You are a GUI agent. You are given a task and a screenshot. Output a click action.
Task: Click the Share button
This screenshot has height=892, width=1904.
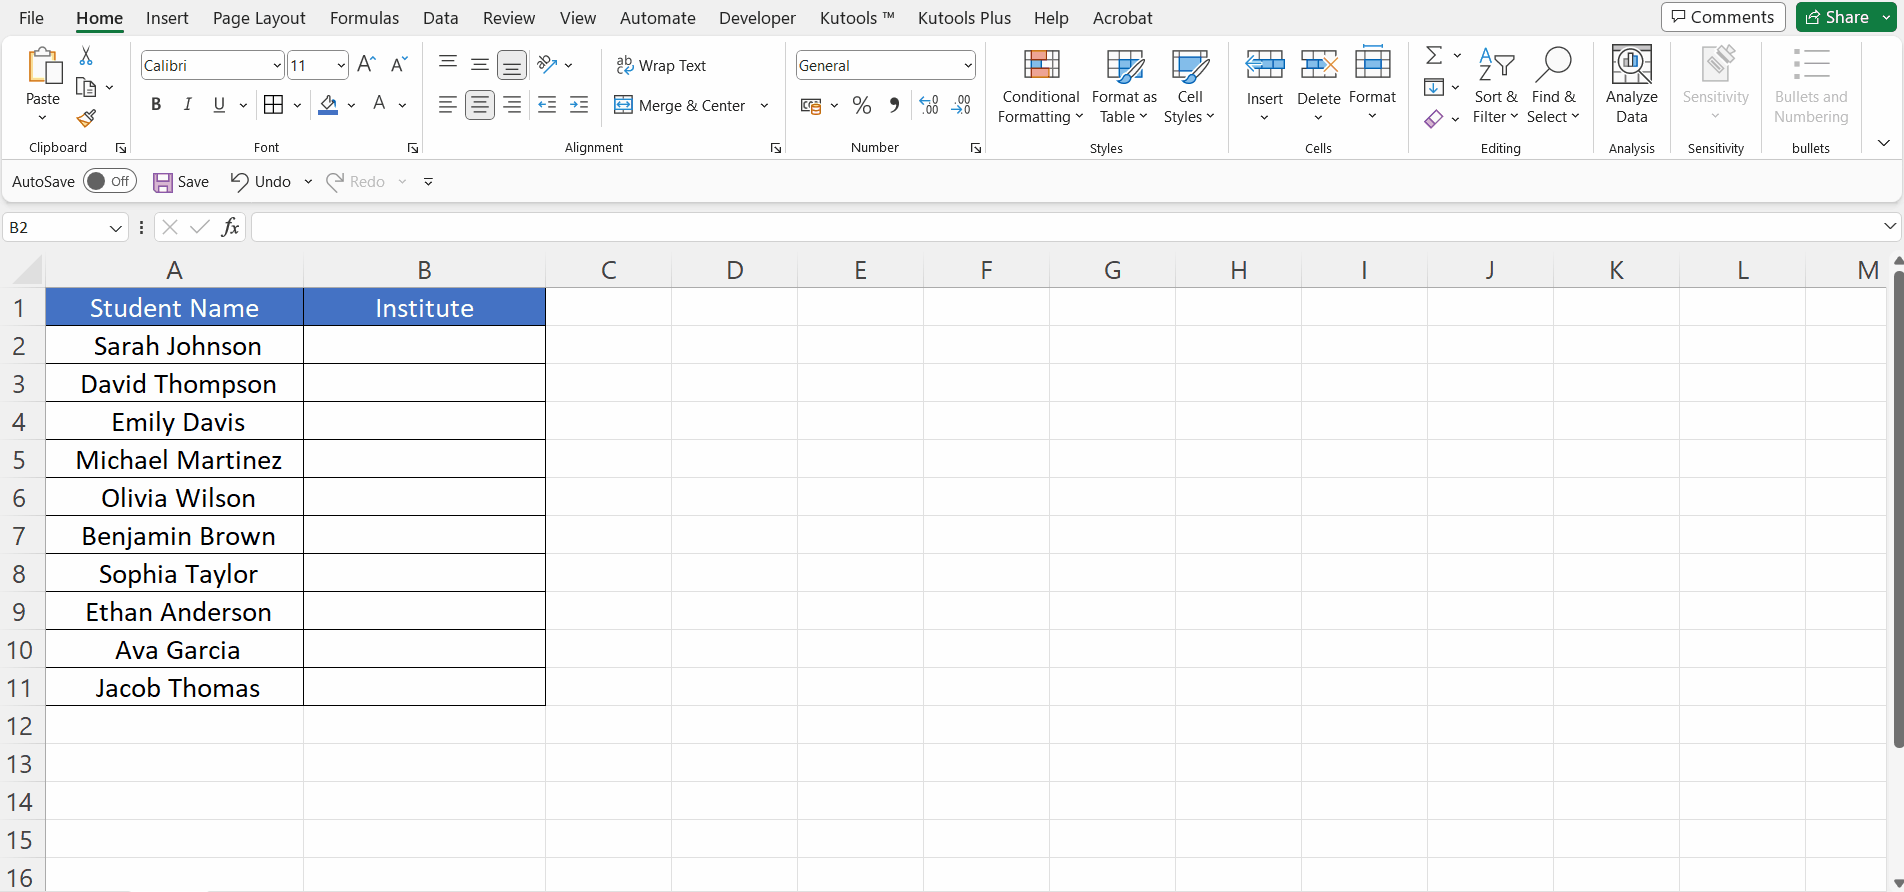(x=1837, y=17)
